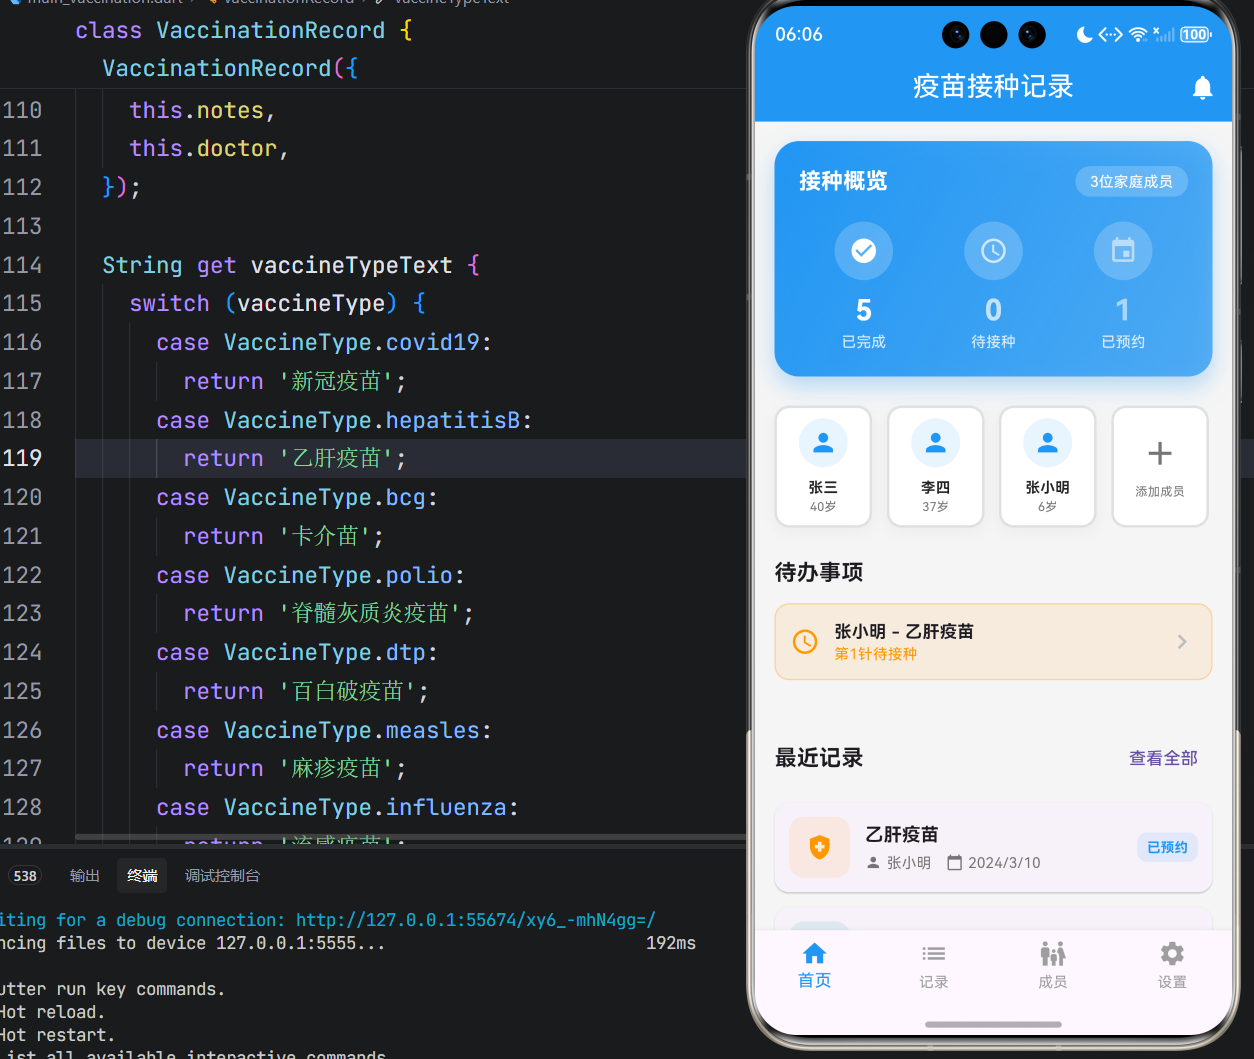The height and width of the screenshot is (1059, 1254).
Task: Select 张三's avatar icon
Action: pos(823,442)
